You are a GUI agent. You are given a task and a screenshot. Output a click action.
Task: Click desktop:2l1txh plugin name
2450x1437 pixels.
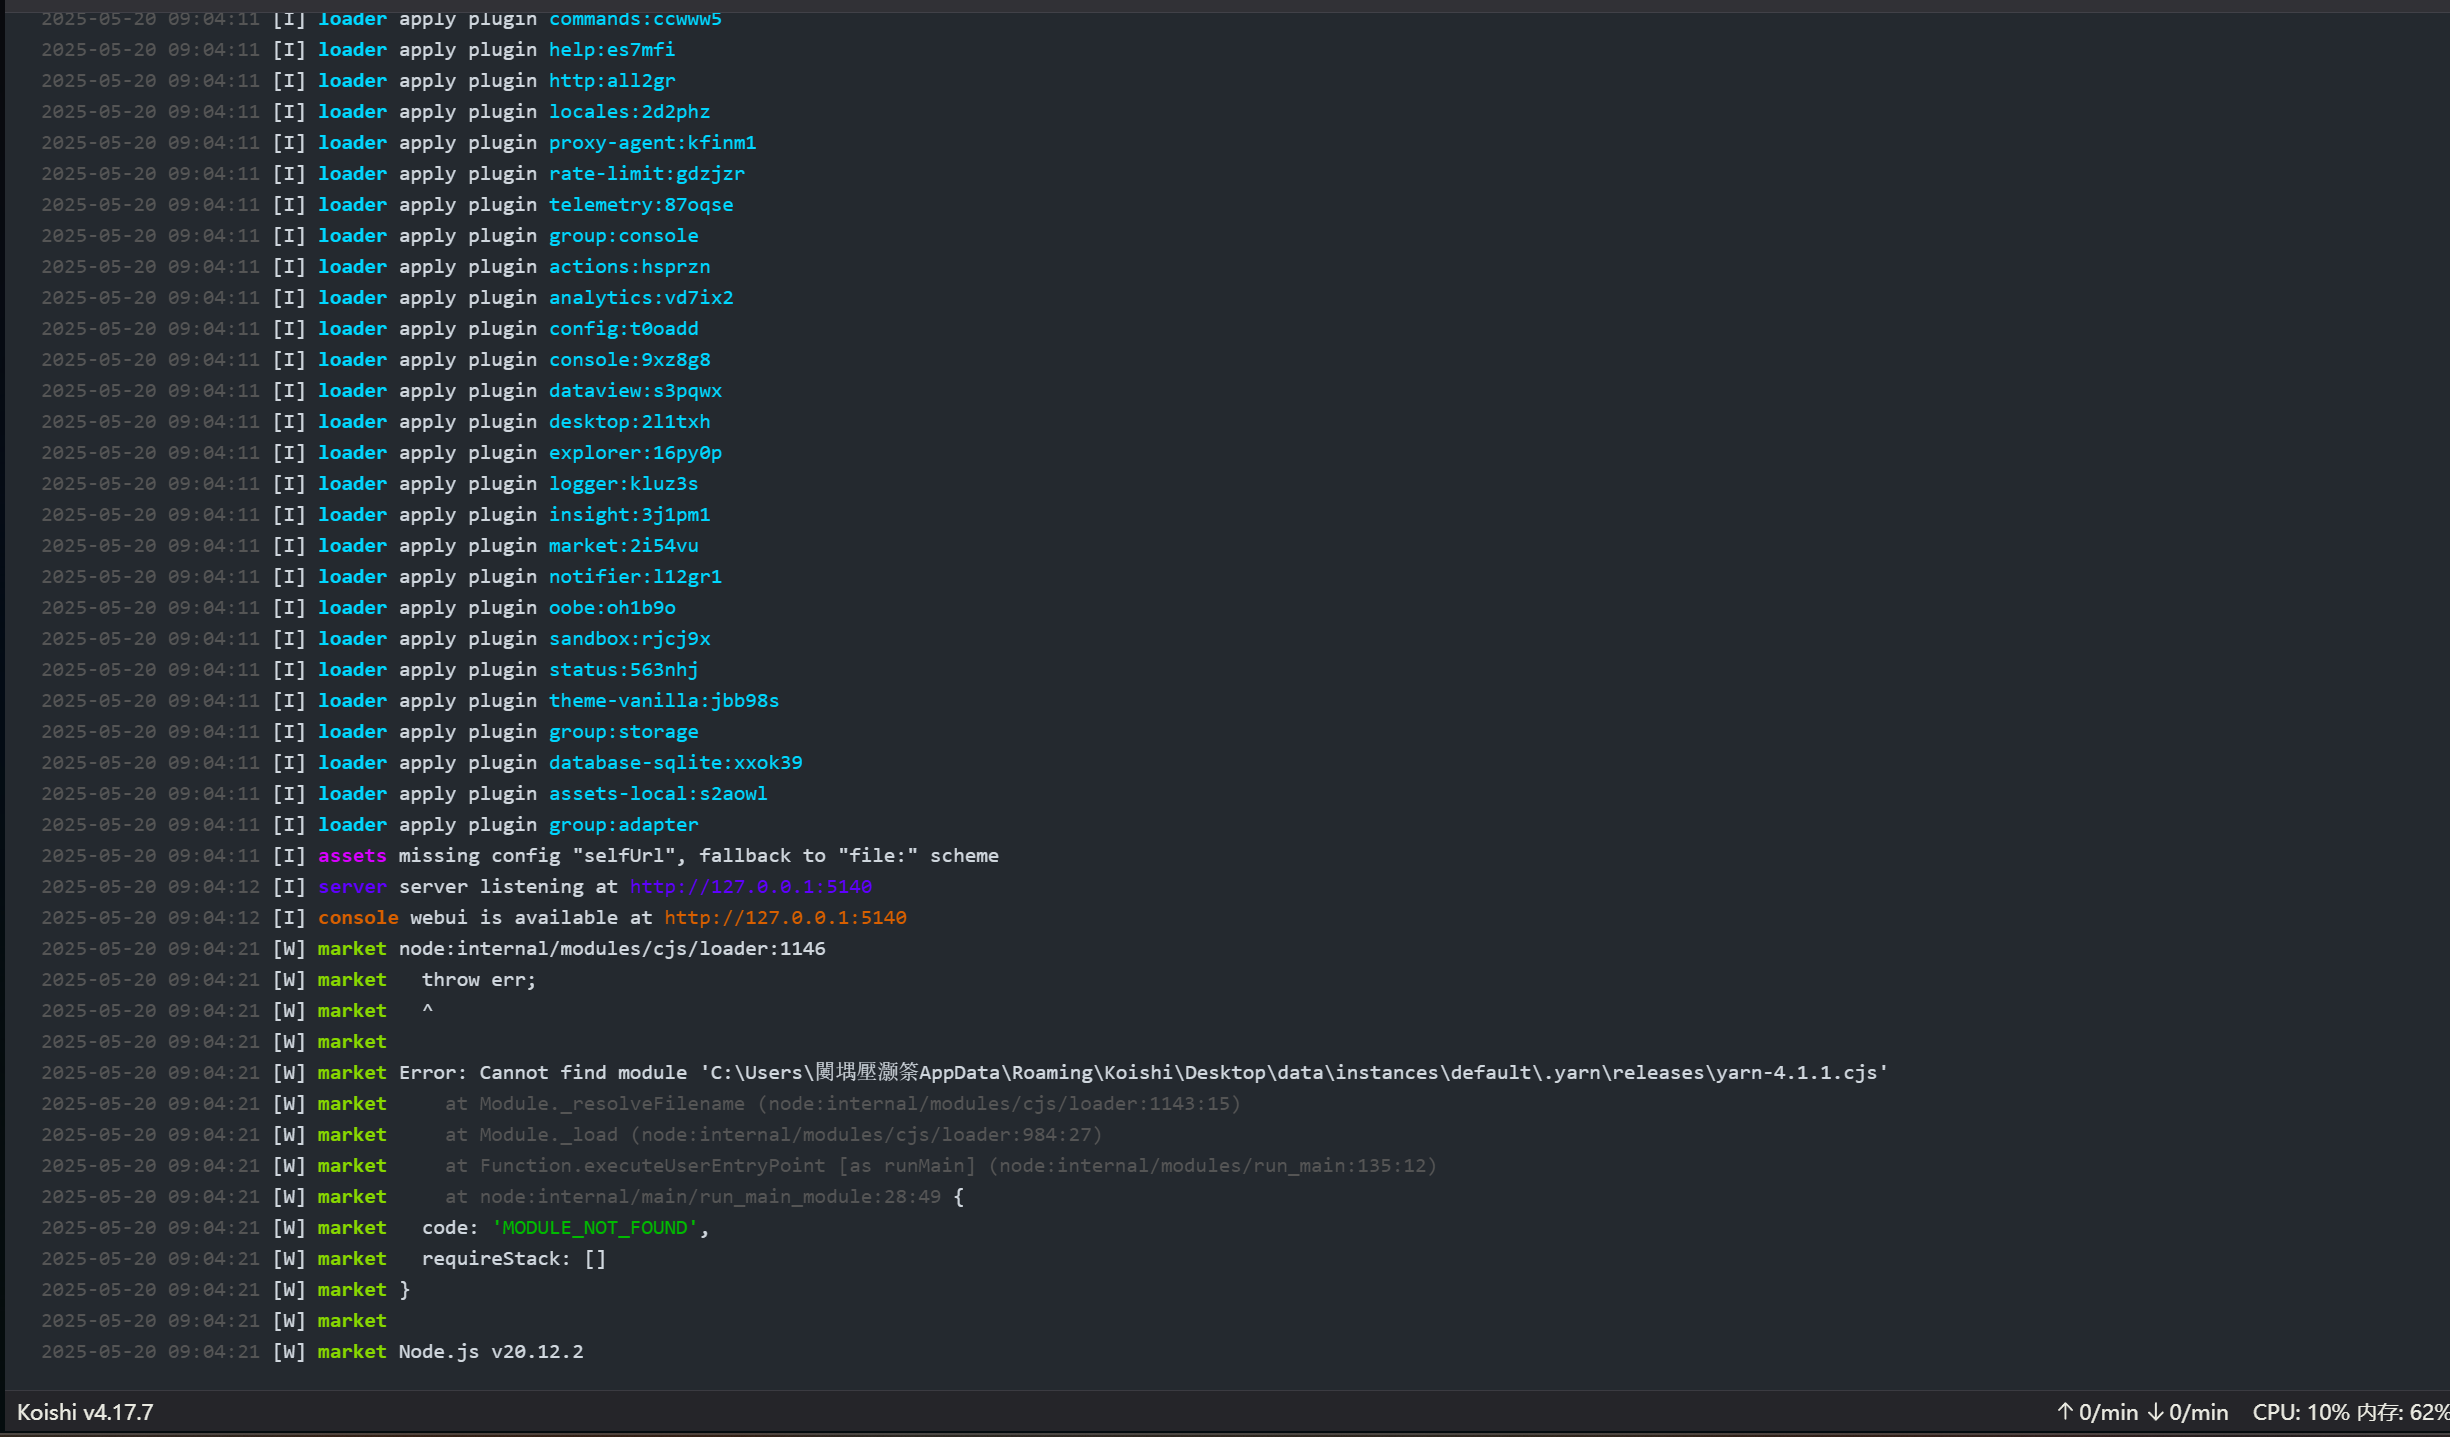(x=629, y=421)
